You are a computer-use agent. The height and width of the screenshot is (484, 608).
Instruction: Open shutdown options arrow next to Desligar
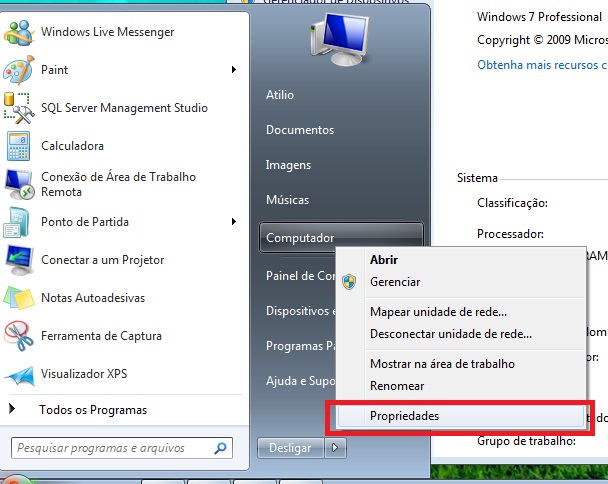click(x=335, y=448)
